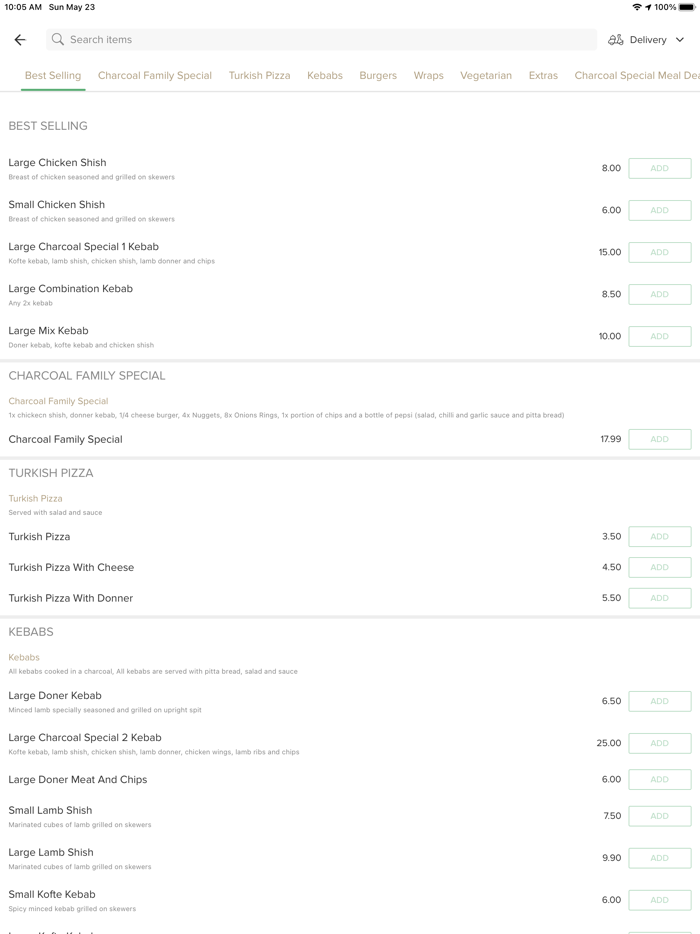The image size is (700, 934).
Task: Select the Wraps tab
Action: (428, 76)
